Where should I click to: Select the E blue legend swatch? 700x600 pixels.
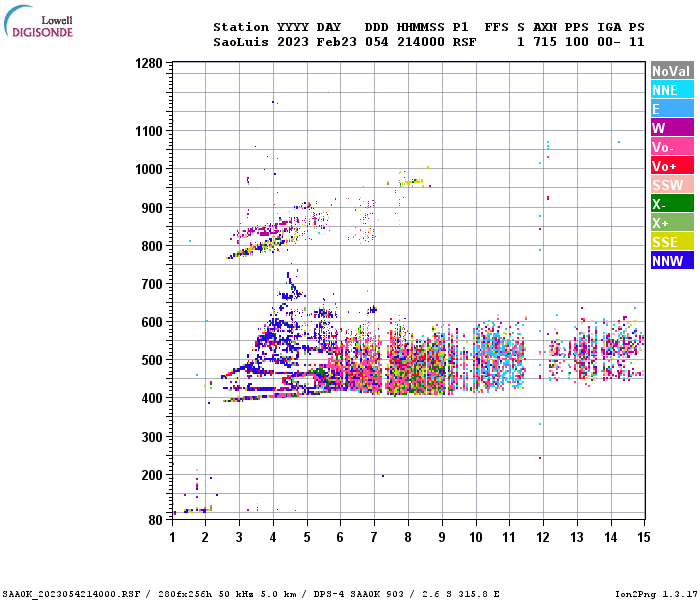pyautogui.click(x=672, y=109)
